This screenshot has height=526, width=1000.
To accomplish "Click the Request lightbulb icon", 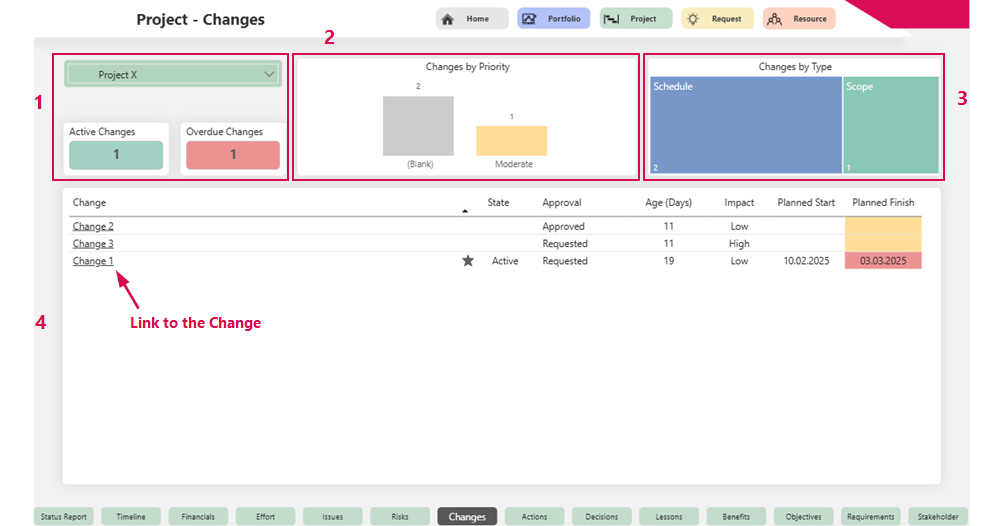I will pos(692,19).
